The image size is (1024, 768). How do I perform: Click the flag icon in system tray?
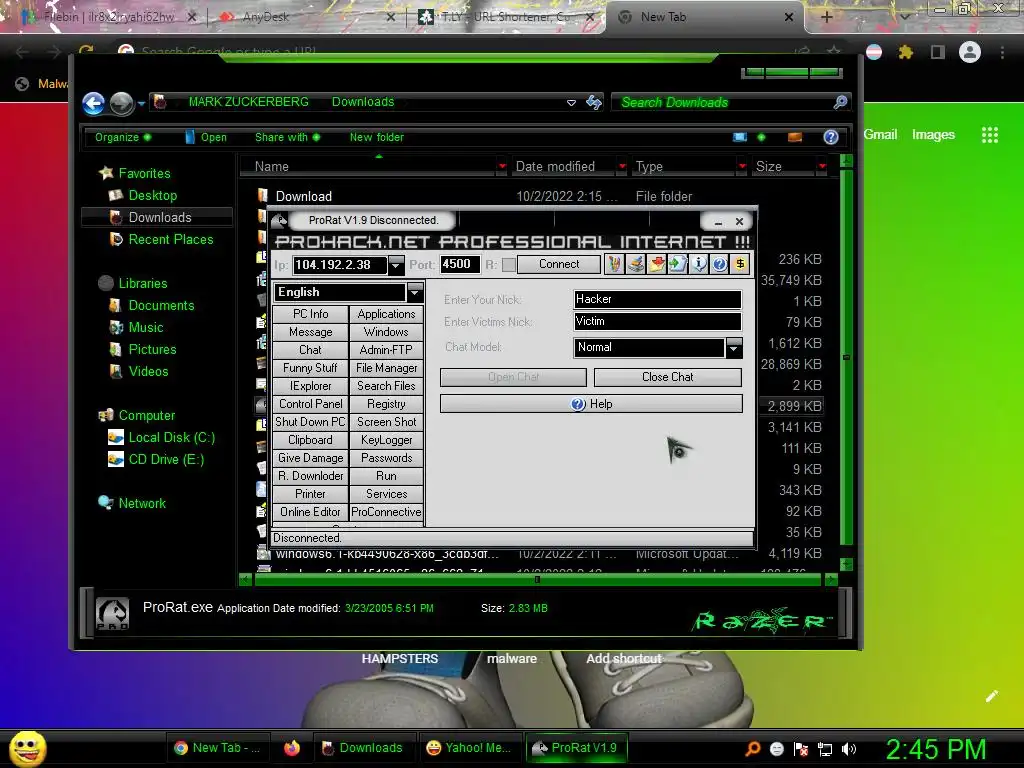pos(801,749)
